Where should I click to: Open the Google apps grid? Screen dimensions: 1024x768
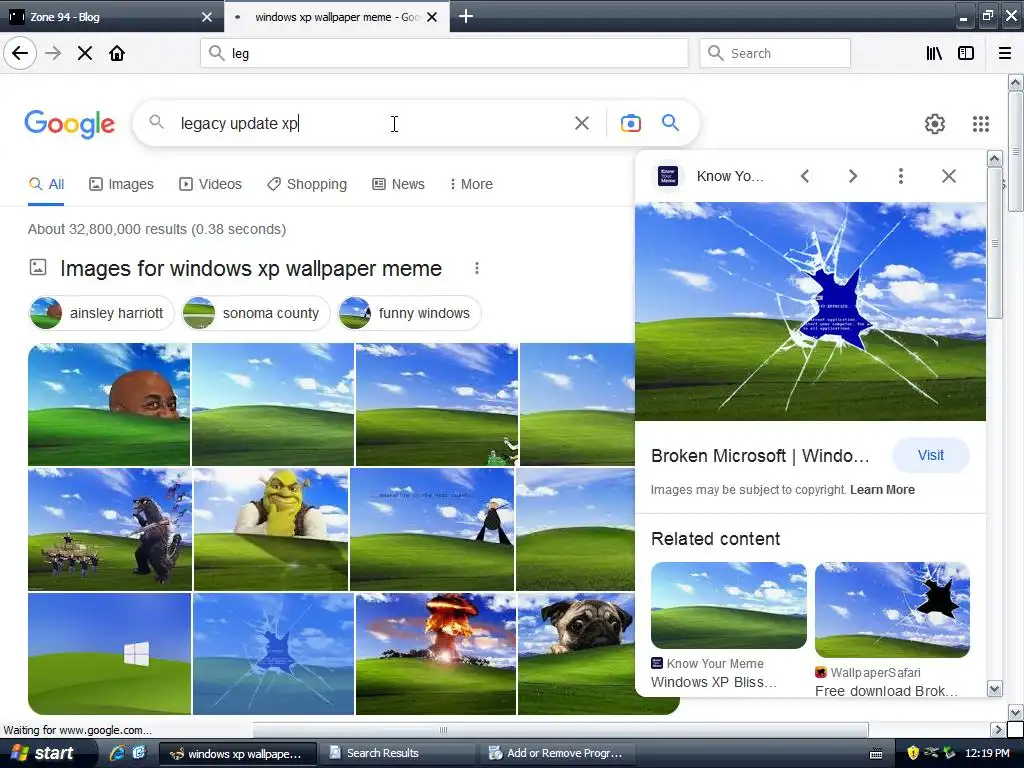point(980,123)
